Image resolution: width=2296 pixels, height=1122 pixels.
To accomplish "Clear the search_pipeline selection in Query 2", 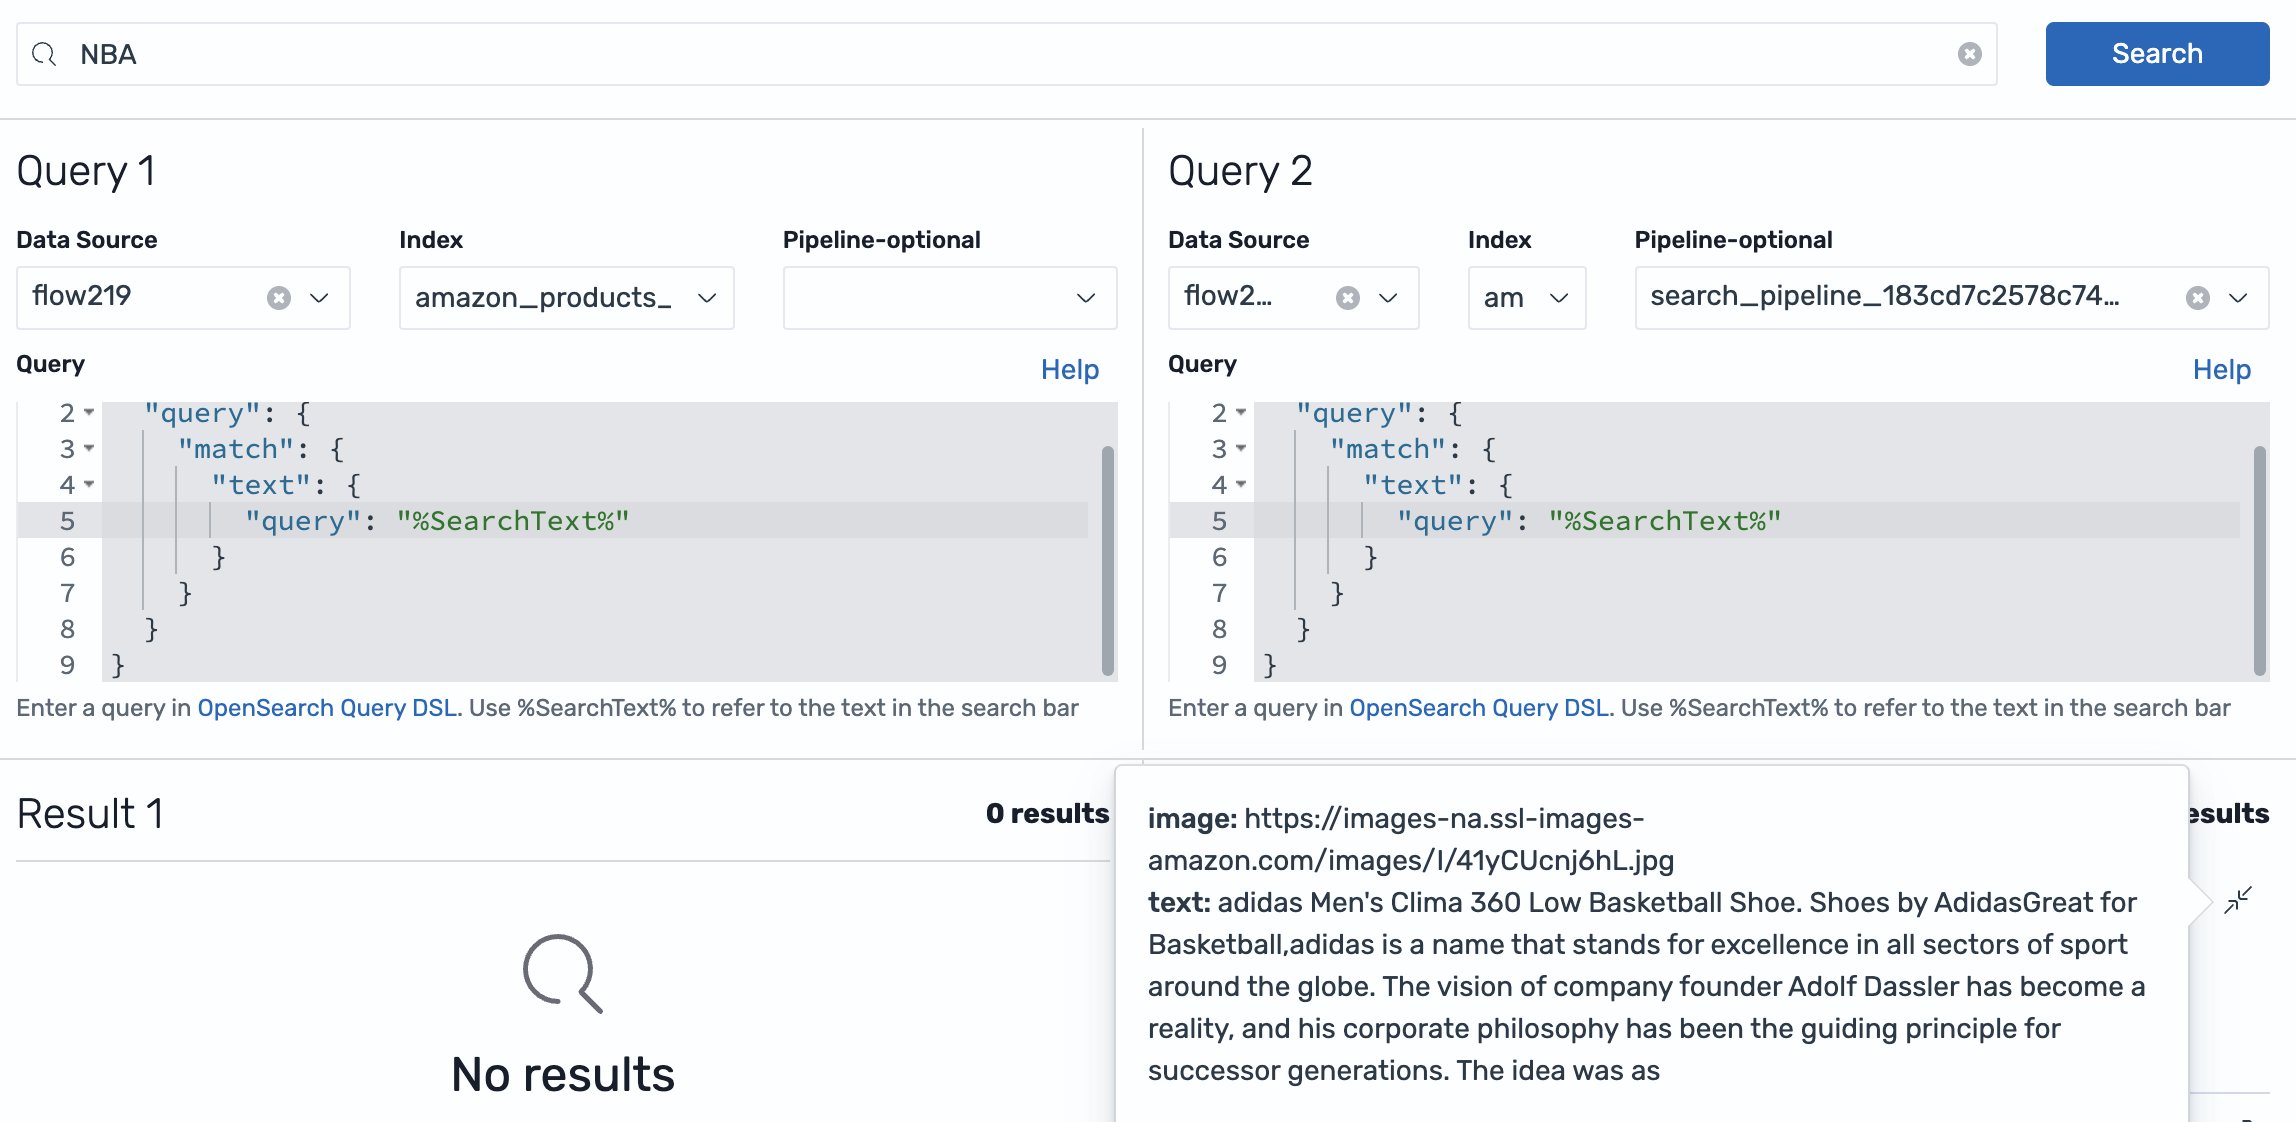I will click(2197, 298).
